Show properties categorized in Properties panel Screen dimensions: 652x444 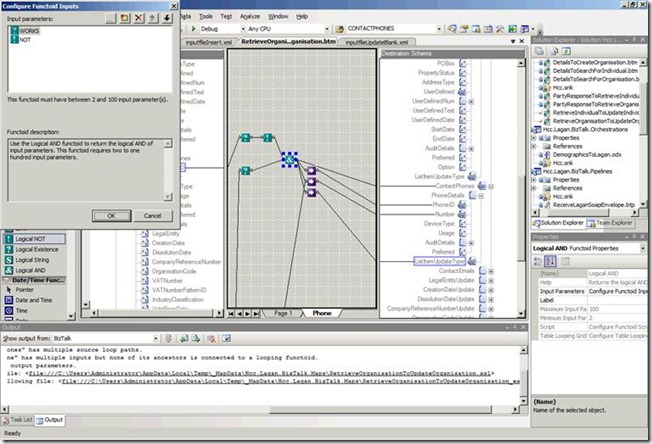(538, 261)
